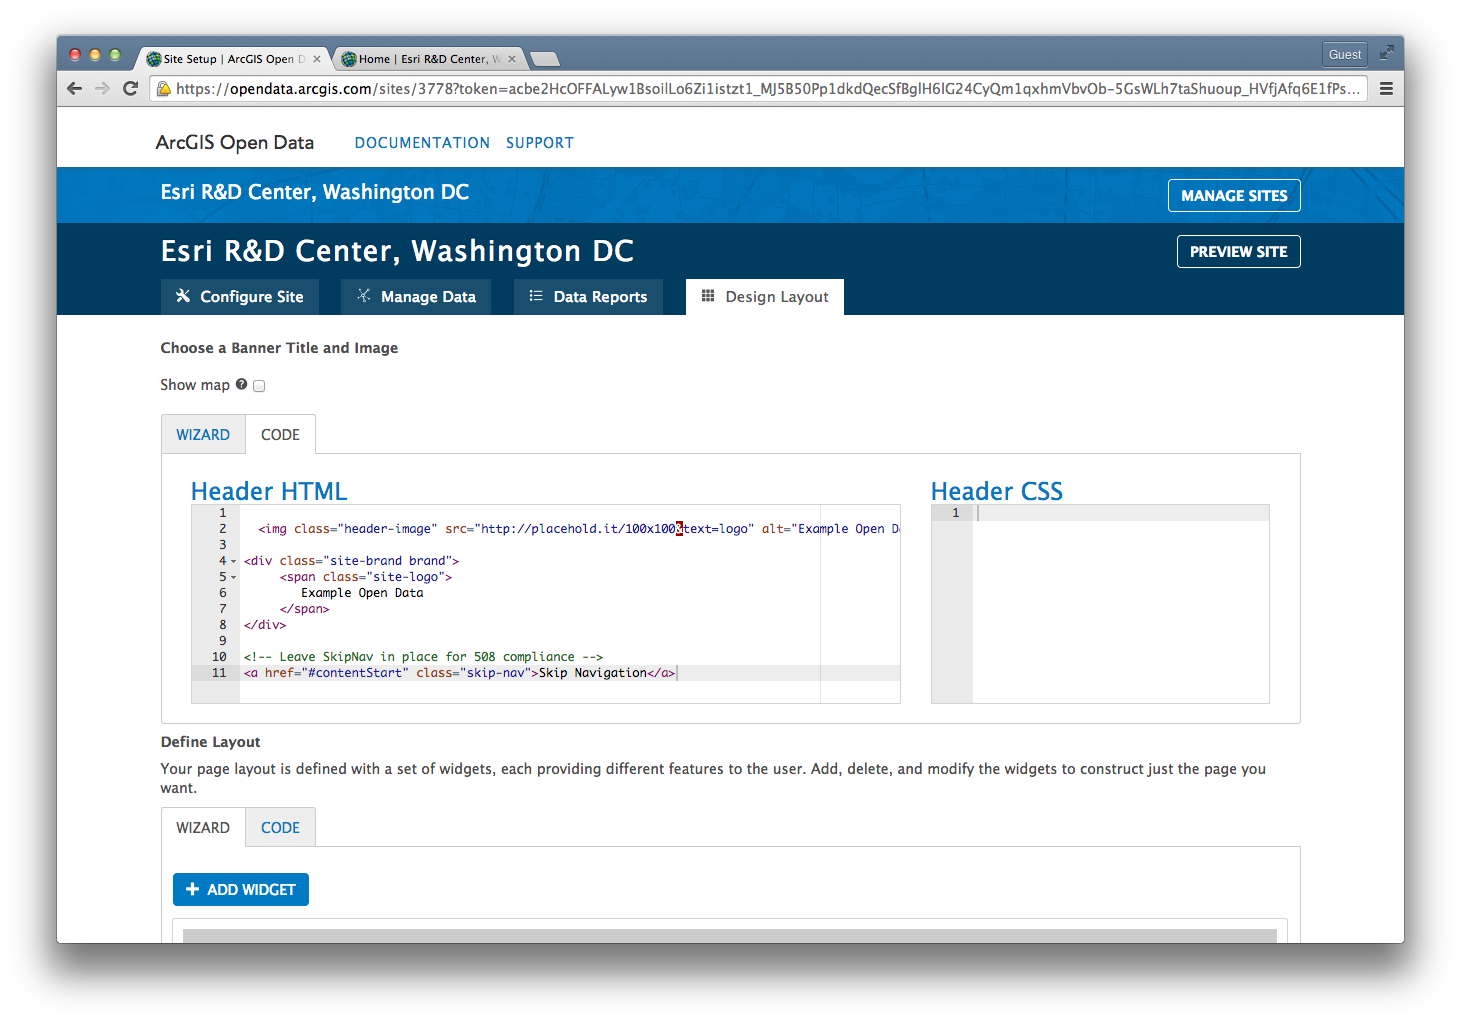Switch banner editor to WIZARD tab

pos(203,435)
